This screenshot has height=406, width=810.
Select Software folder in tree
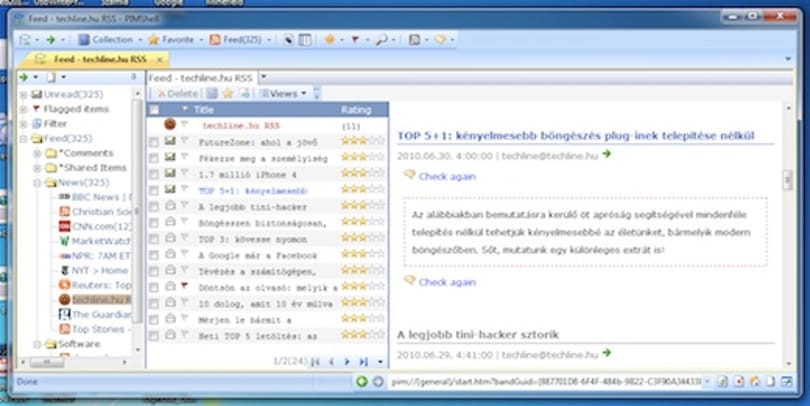pos(72,344)
